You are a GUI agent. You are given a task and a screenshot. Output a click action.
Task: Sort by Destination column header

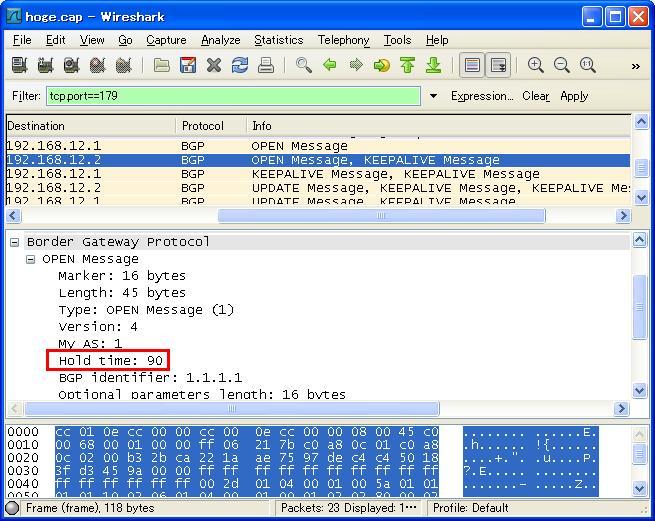coord(91,126)
